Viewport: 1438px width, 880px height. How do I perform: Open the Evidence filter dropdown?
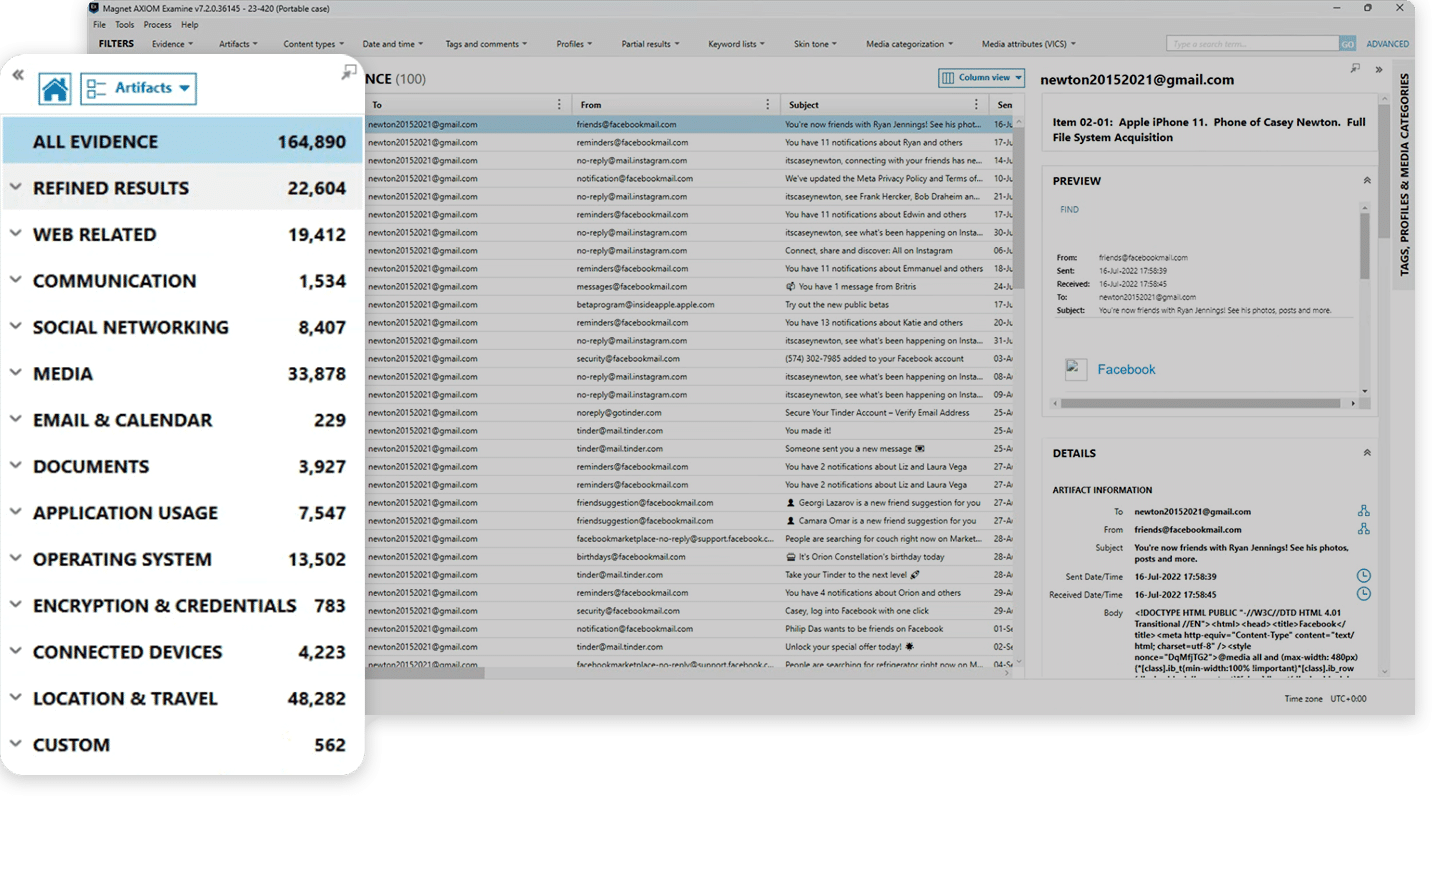(172, 44)
